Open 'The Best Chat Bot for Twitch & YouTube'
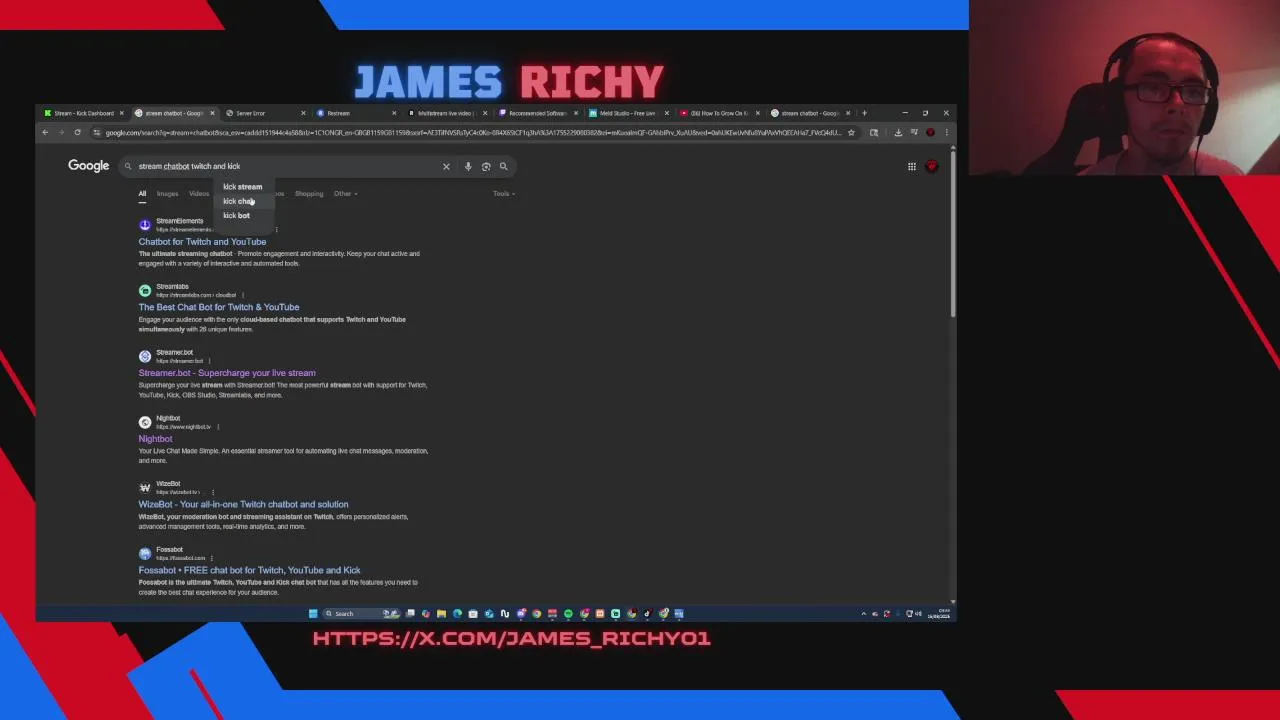 click(x=219, y=307)
